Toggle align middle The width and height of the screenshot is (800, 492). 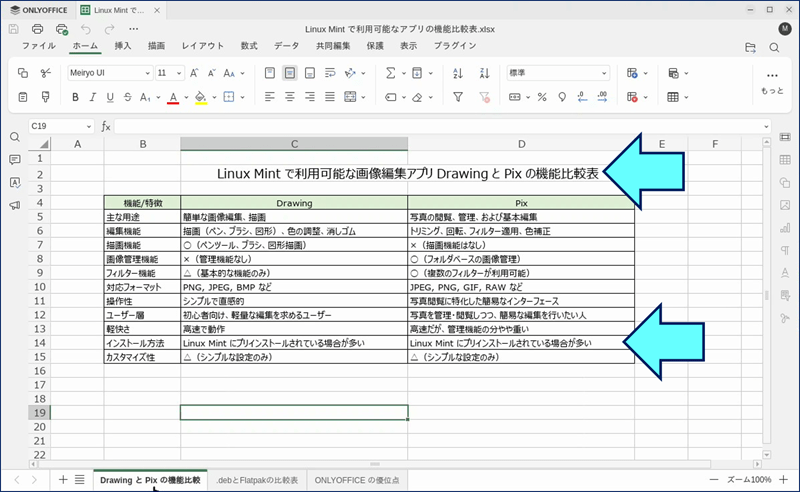coord(290,73)
